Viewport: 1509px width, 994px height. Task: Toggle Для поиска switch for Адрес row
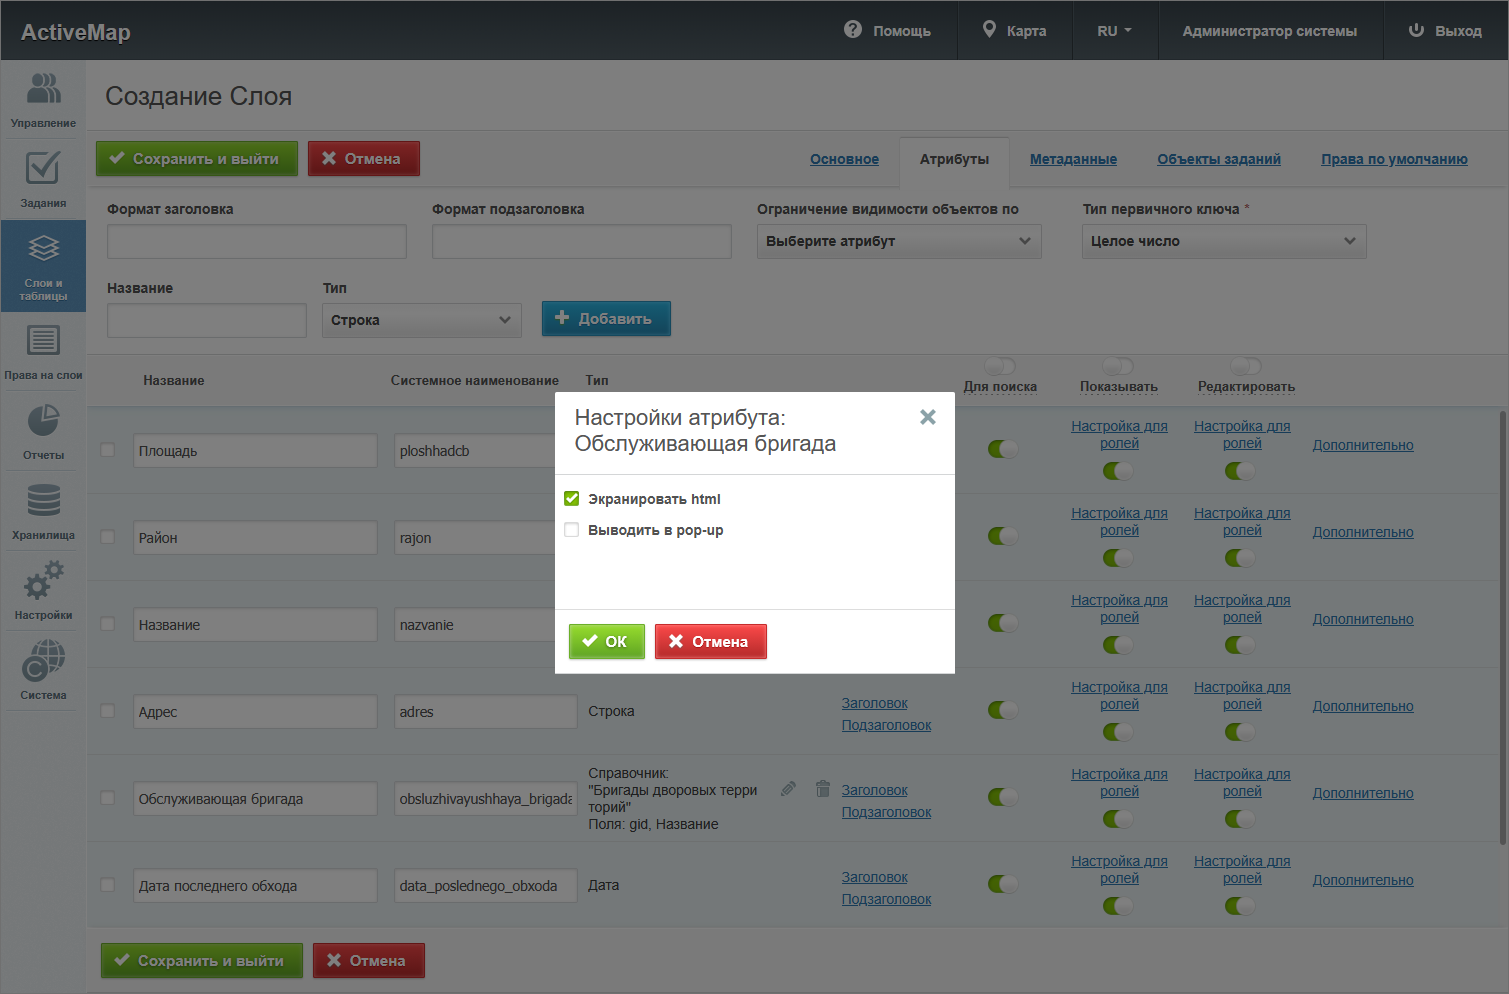pos(1002,710)
